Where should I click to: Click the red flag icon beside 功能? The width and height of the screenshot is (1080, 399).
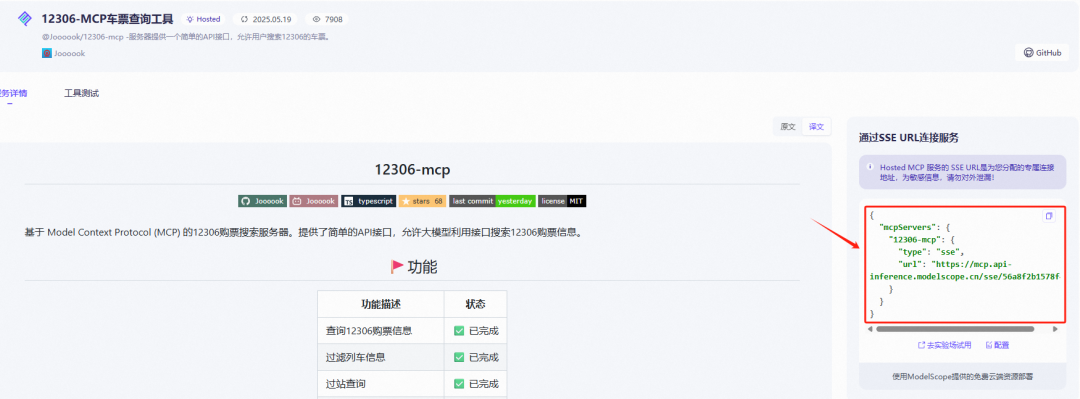397,267
